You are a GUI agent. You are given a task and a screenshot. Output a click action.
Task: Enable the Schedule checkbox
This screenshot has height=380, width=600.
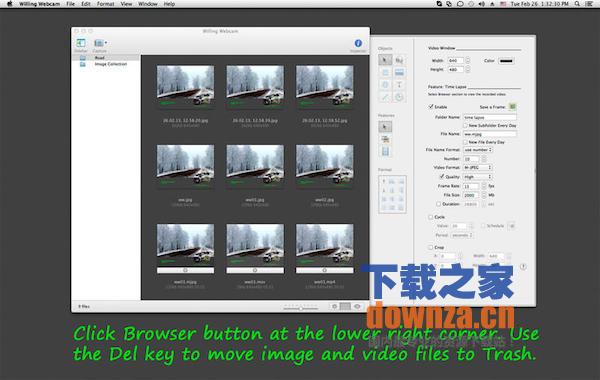tap(483, 226)
